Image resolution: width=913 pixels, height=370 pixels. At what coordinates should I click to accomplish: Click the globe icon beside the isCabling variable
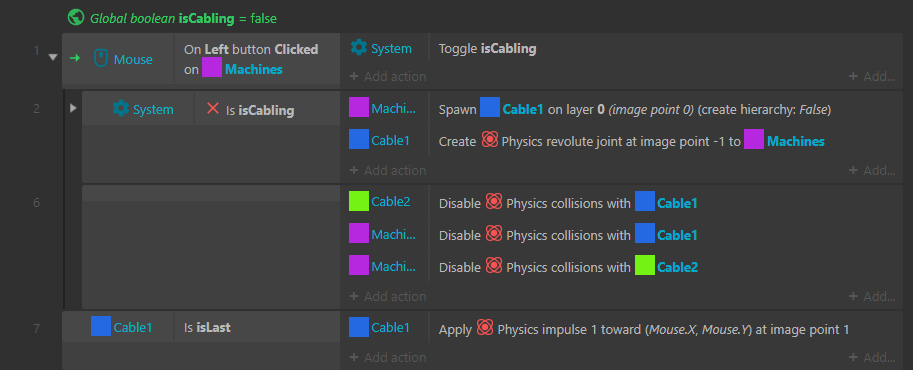(76, 18)
